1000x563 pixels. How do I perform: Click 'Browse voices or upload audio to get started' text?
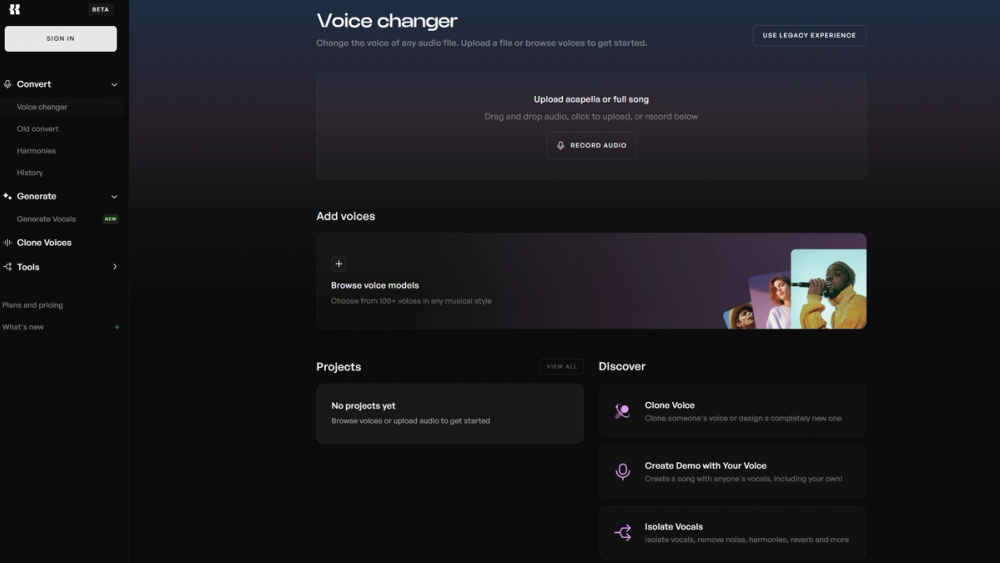point(411,421)
